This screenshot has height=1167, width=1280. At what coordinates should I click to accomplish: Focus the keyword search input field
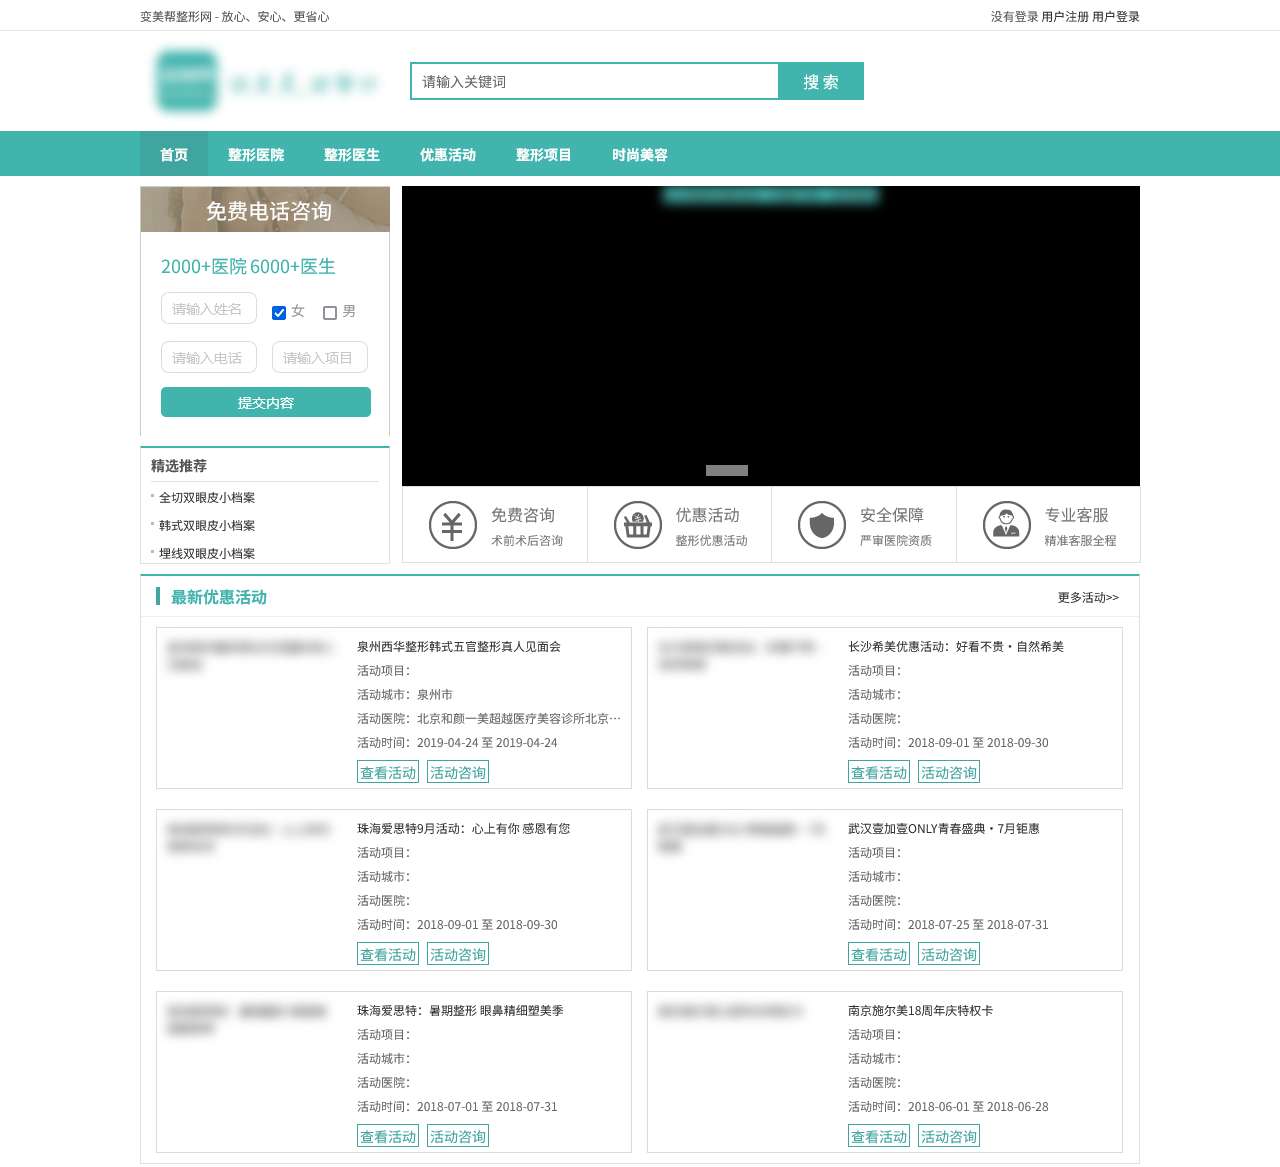(595, 81)
